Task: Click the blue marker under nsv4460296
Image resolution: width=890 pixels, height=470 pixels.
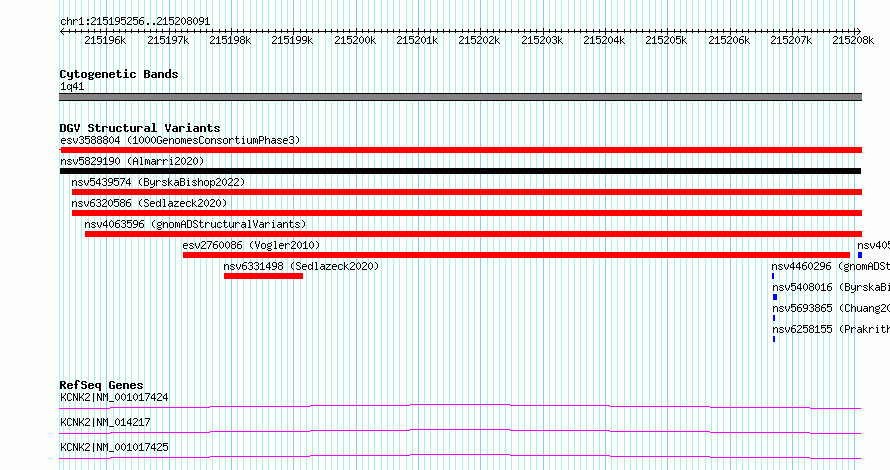Action: pos(773,276)
